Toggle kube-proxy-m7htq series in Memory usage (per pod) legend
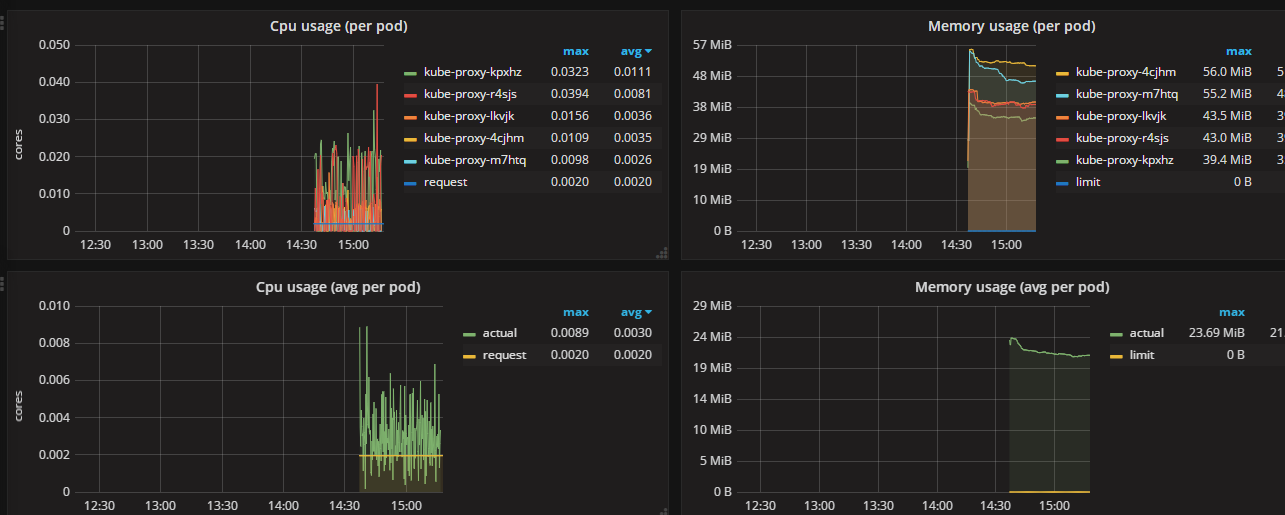The height and width of the screenshot is (515, 1285). point(1127,94)
